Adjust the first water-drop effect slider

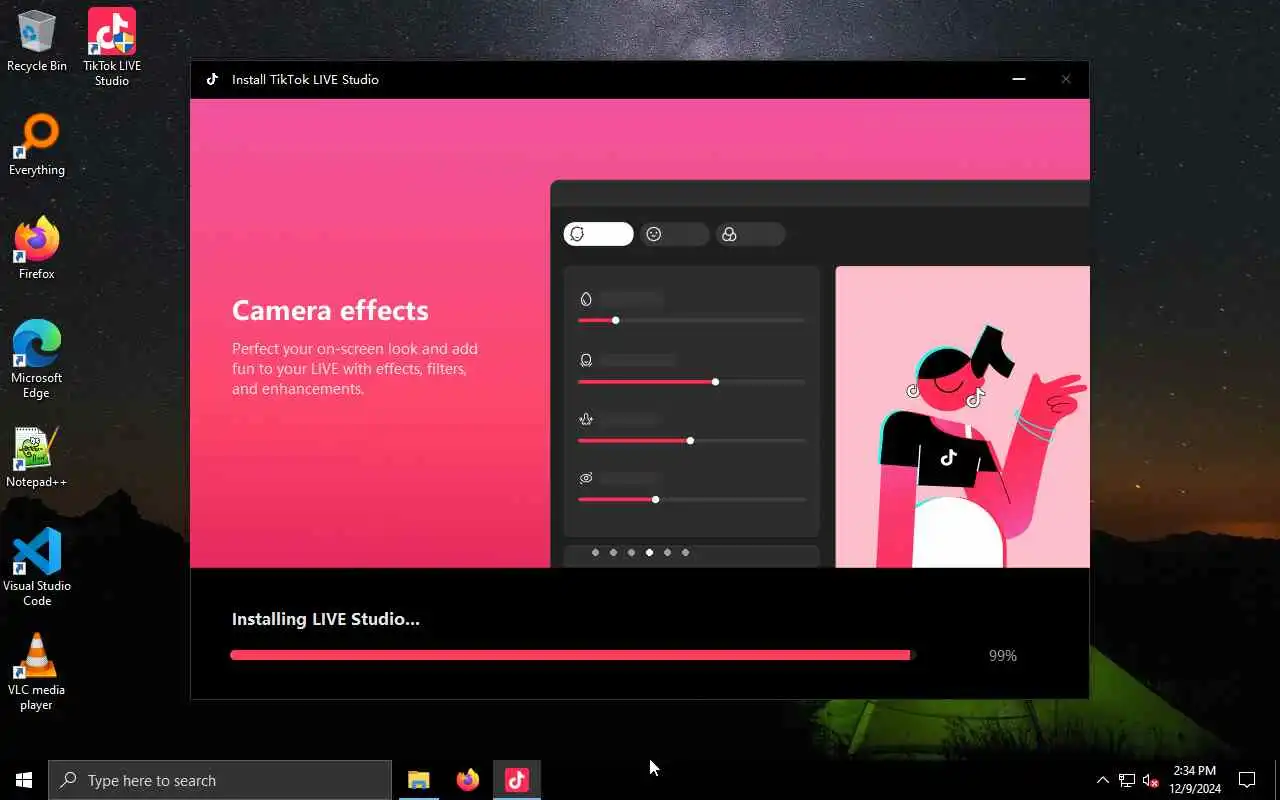pyautogui.click(x=691, y=320)
